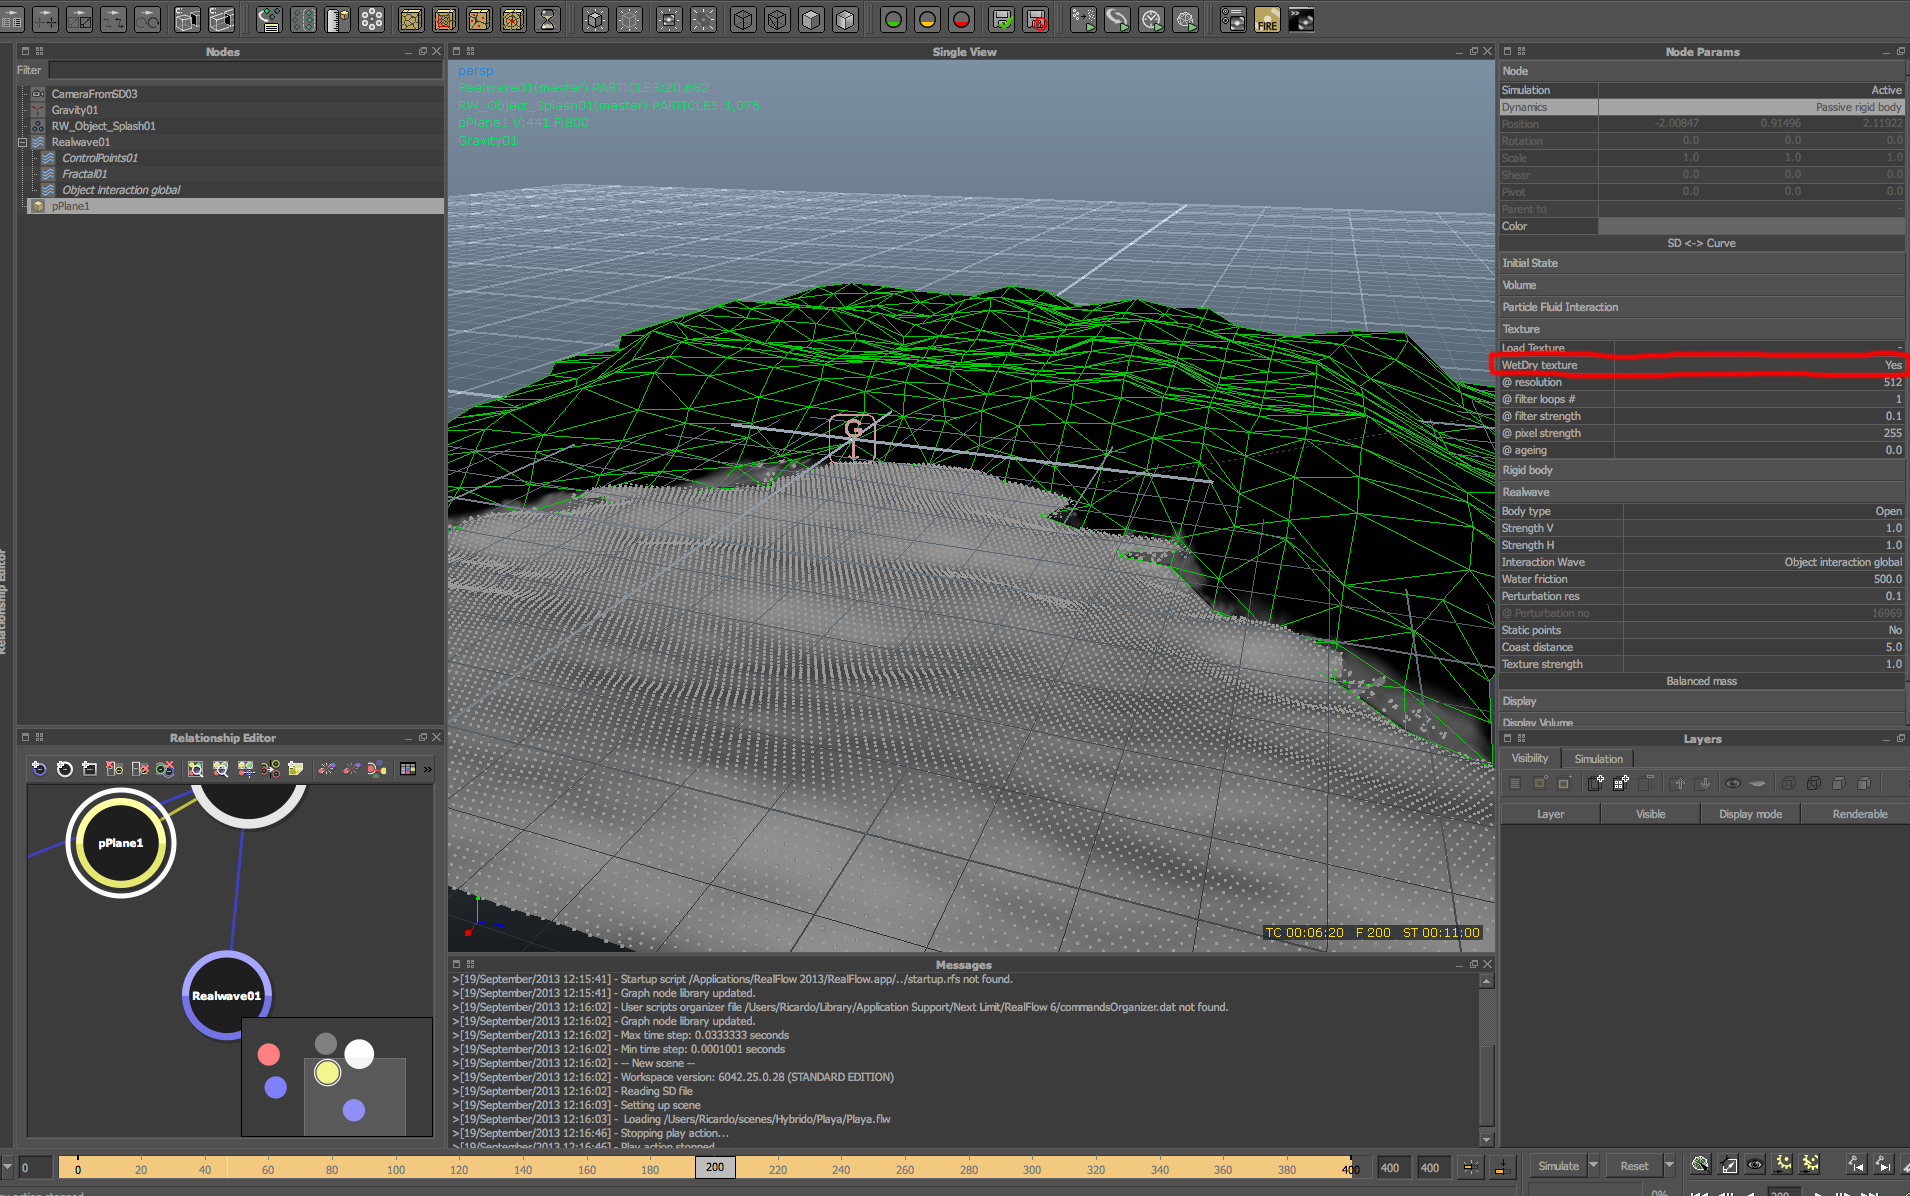Click the red status light toolbar icon
1910x1196 pixels.
point(961,20)
